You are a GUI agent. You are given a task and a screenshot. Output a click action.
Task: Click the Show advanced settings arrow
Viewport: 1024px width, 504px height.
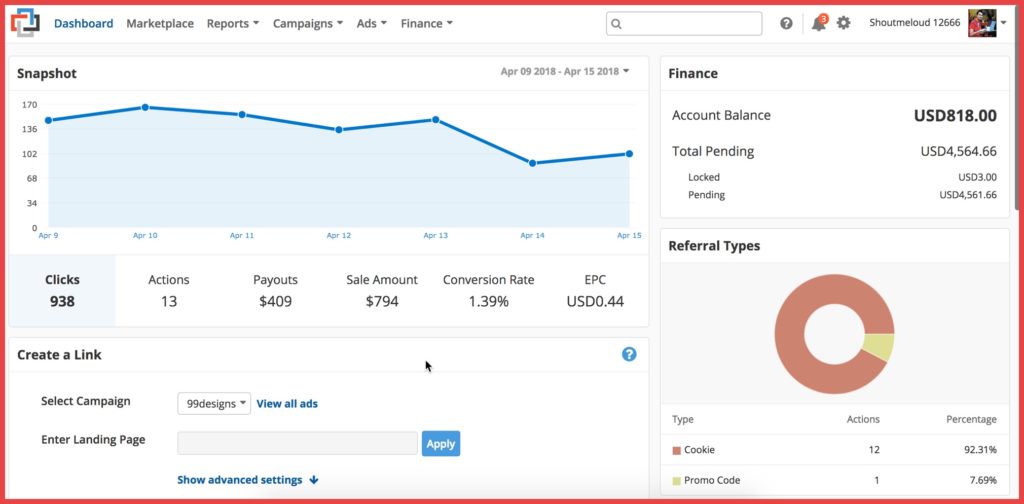tap(313, 480)
